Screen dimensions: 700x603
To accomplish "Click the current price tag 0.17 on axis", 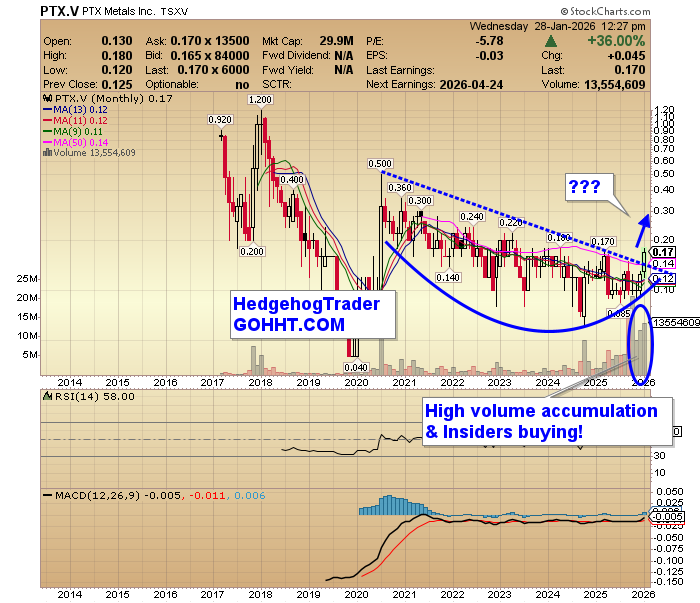I will tap(663, 252).
